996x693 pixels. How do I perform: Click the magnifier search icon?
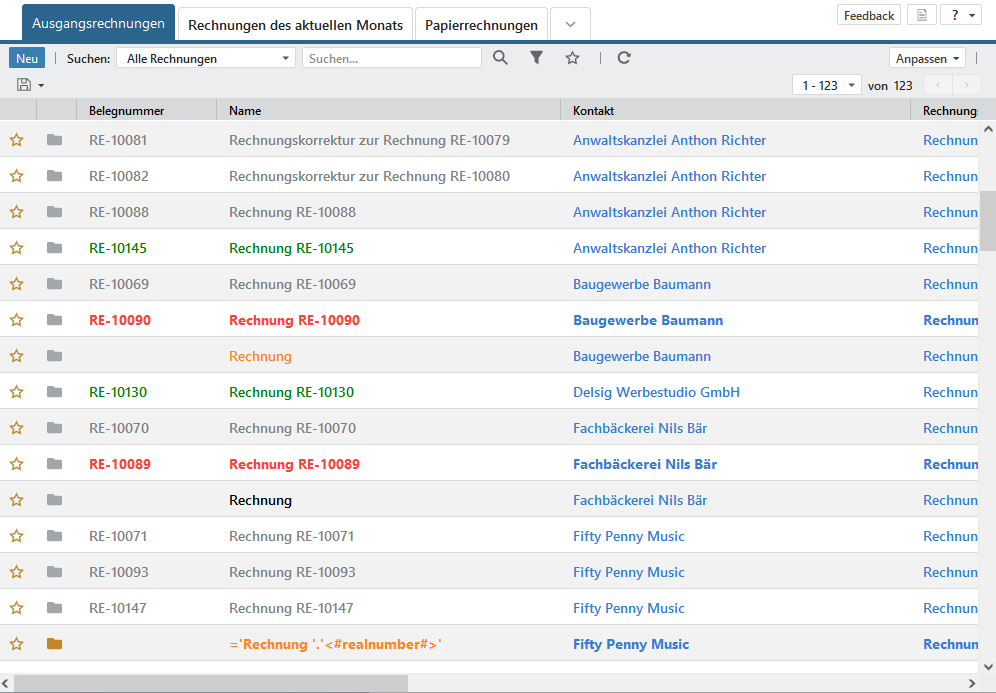[x=500, y=58]
